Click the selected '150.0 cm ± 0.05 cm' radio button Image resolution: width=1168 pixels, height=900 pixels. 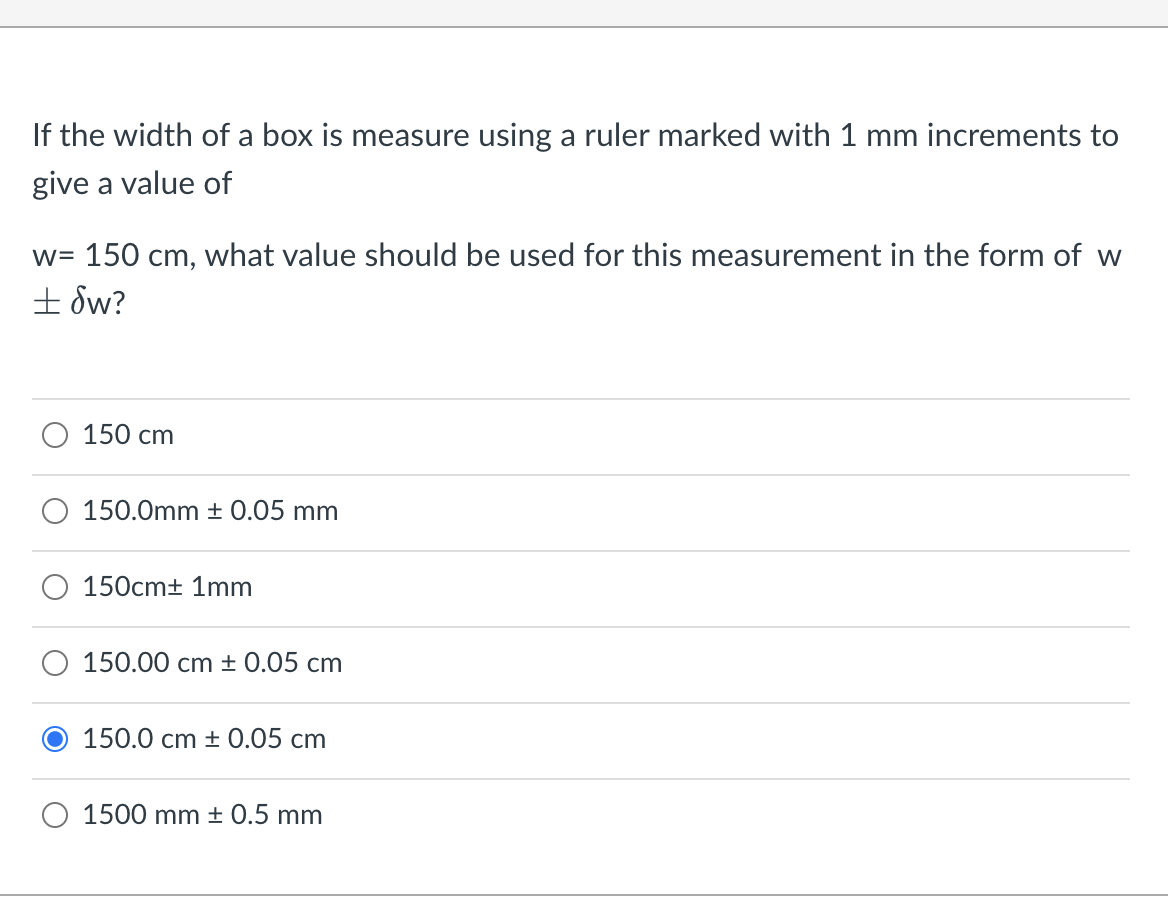tap(55, 739)
